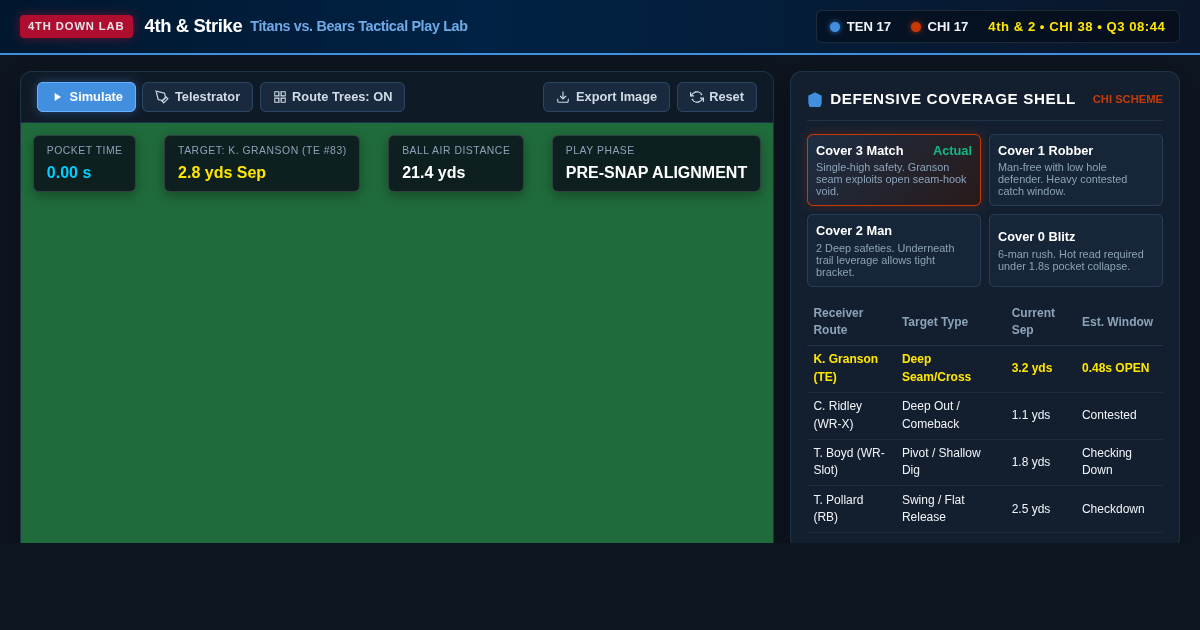Click the orange CHI team dot
This screenshot has width=1200, height=630.
tap(916, 27)
